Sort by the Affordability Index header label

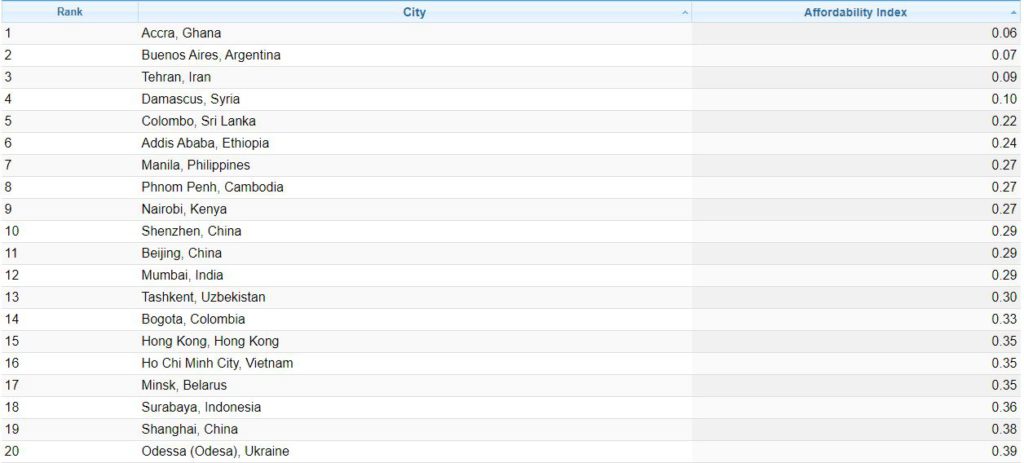[855, 12]
